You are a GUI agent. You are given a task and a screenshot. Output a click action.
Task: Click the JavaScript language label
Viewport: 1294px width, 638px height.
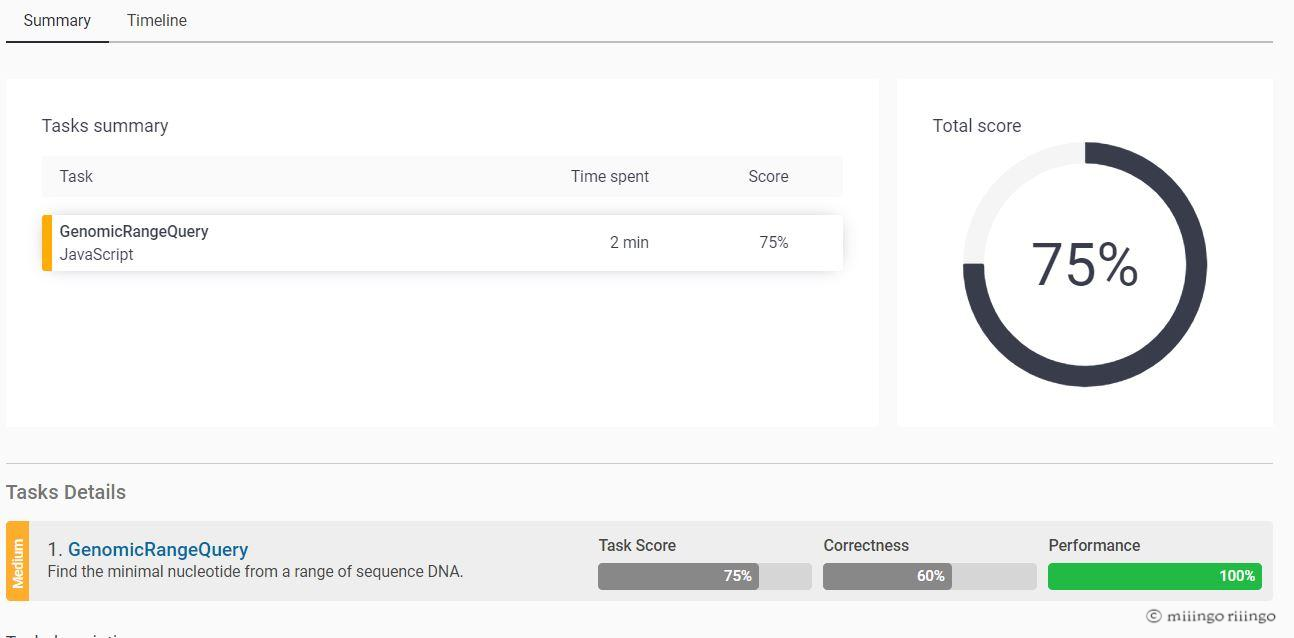(x=96, y=254)
